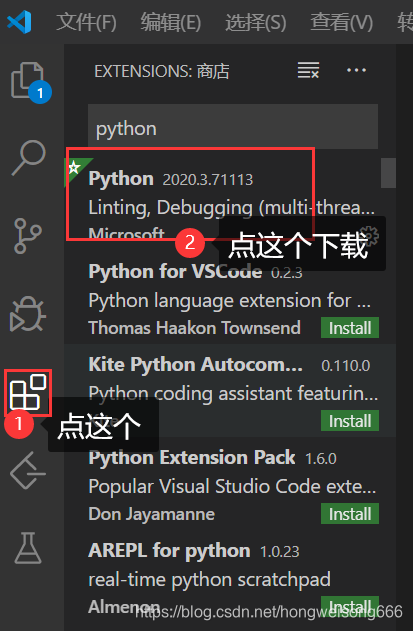413x631 pixels.
Task: Open the Extensions view icon
Action: pos(28,392)
